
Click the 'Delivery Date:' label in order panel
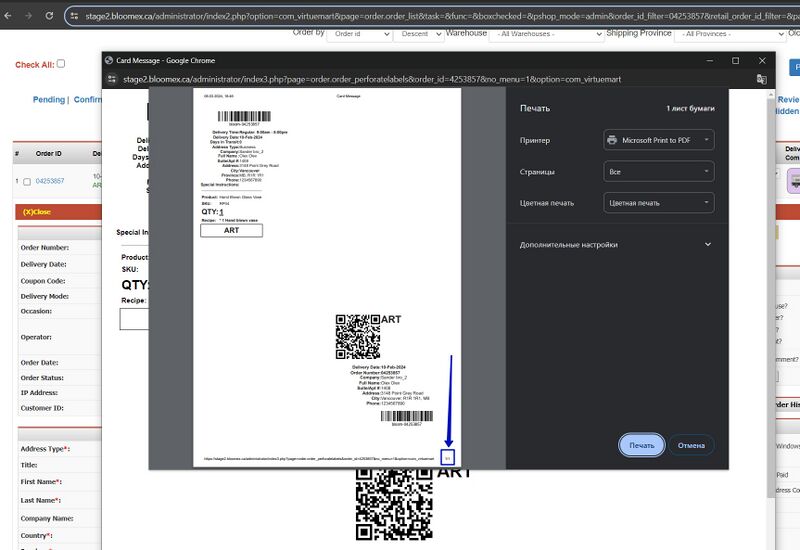[43, 264]
